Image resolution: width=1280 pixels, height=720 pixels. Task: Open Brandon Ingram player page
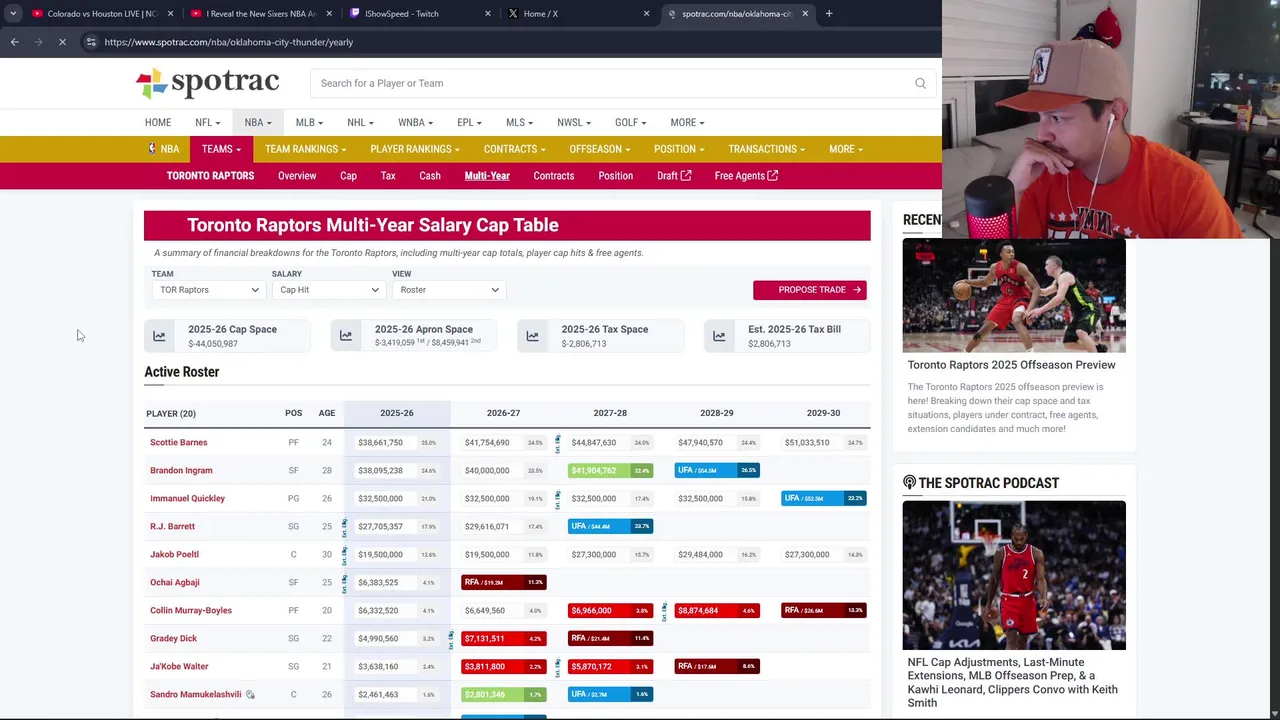[x=181, y=470]
